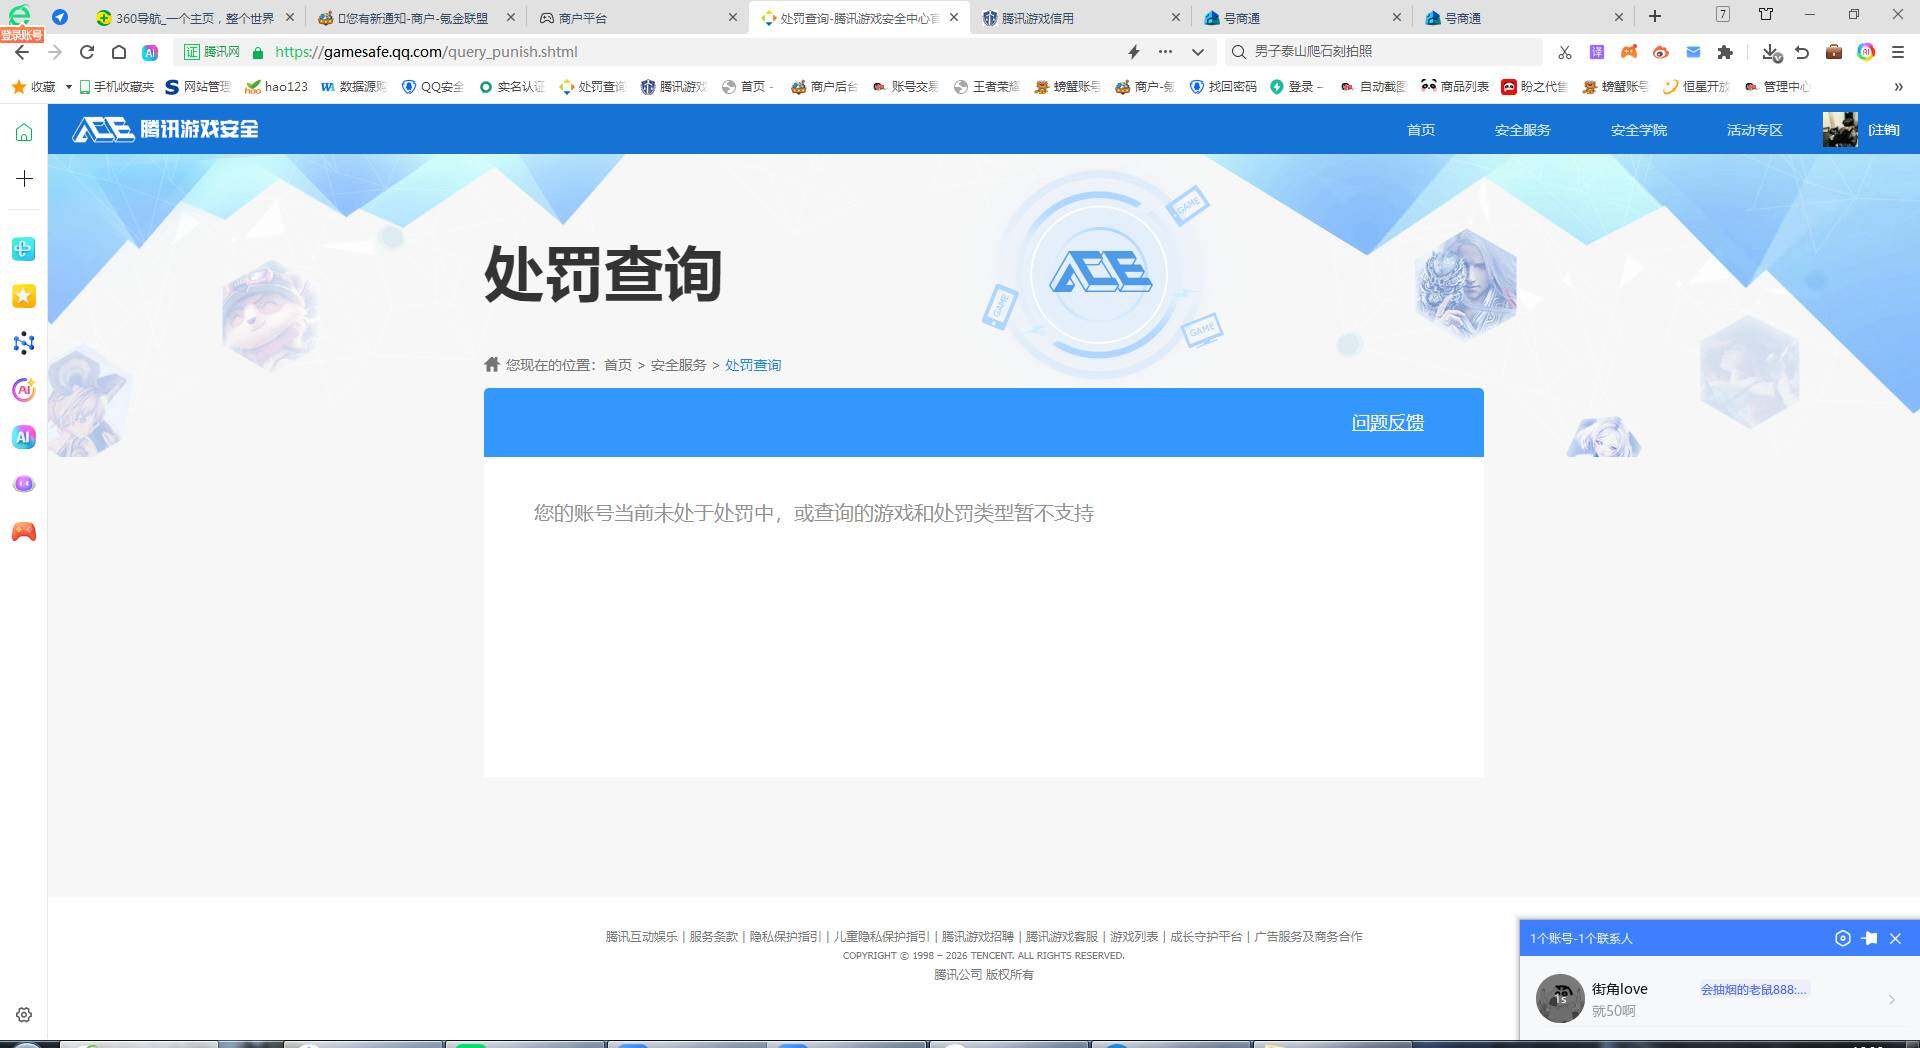1920x1048 pixels.
Task: Expand the 街角love contact chevron in chat panel
Action: (1890, 999)
